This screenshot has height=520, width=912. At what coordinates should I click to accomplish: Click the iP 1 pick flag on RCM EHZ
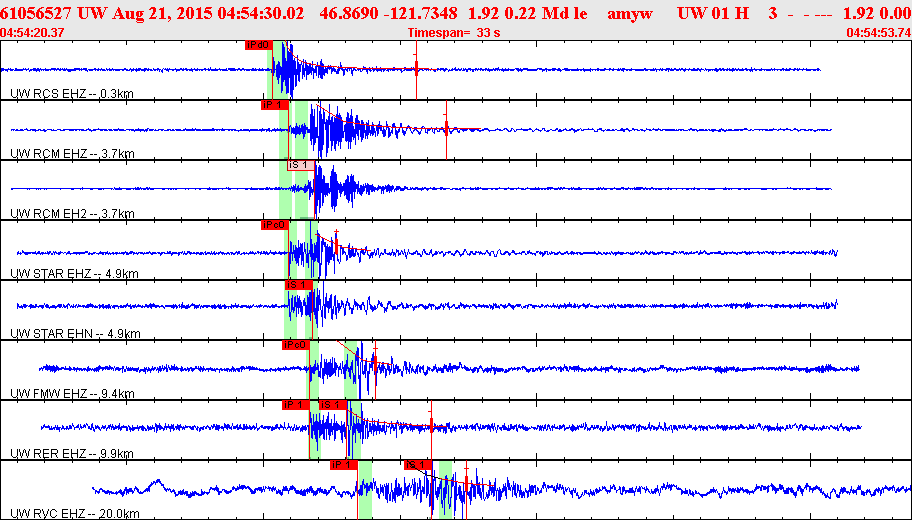click(275, 105)
